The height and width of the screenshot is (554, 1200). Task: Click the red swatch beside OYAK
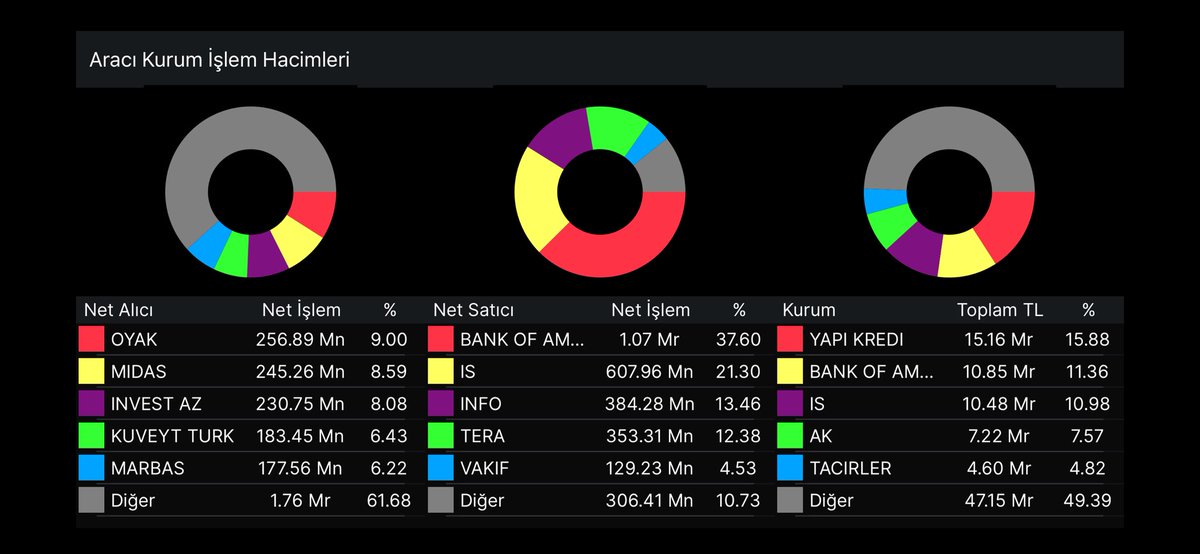tap(92, 340)
